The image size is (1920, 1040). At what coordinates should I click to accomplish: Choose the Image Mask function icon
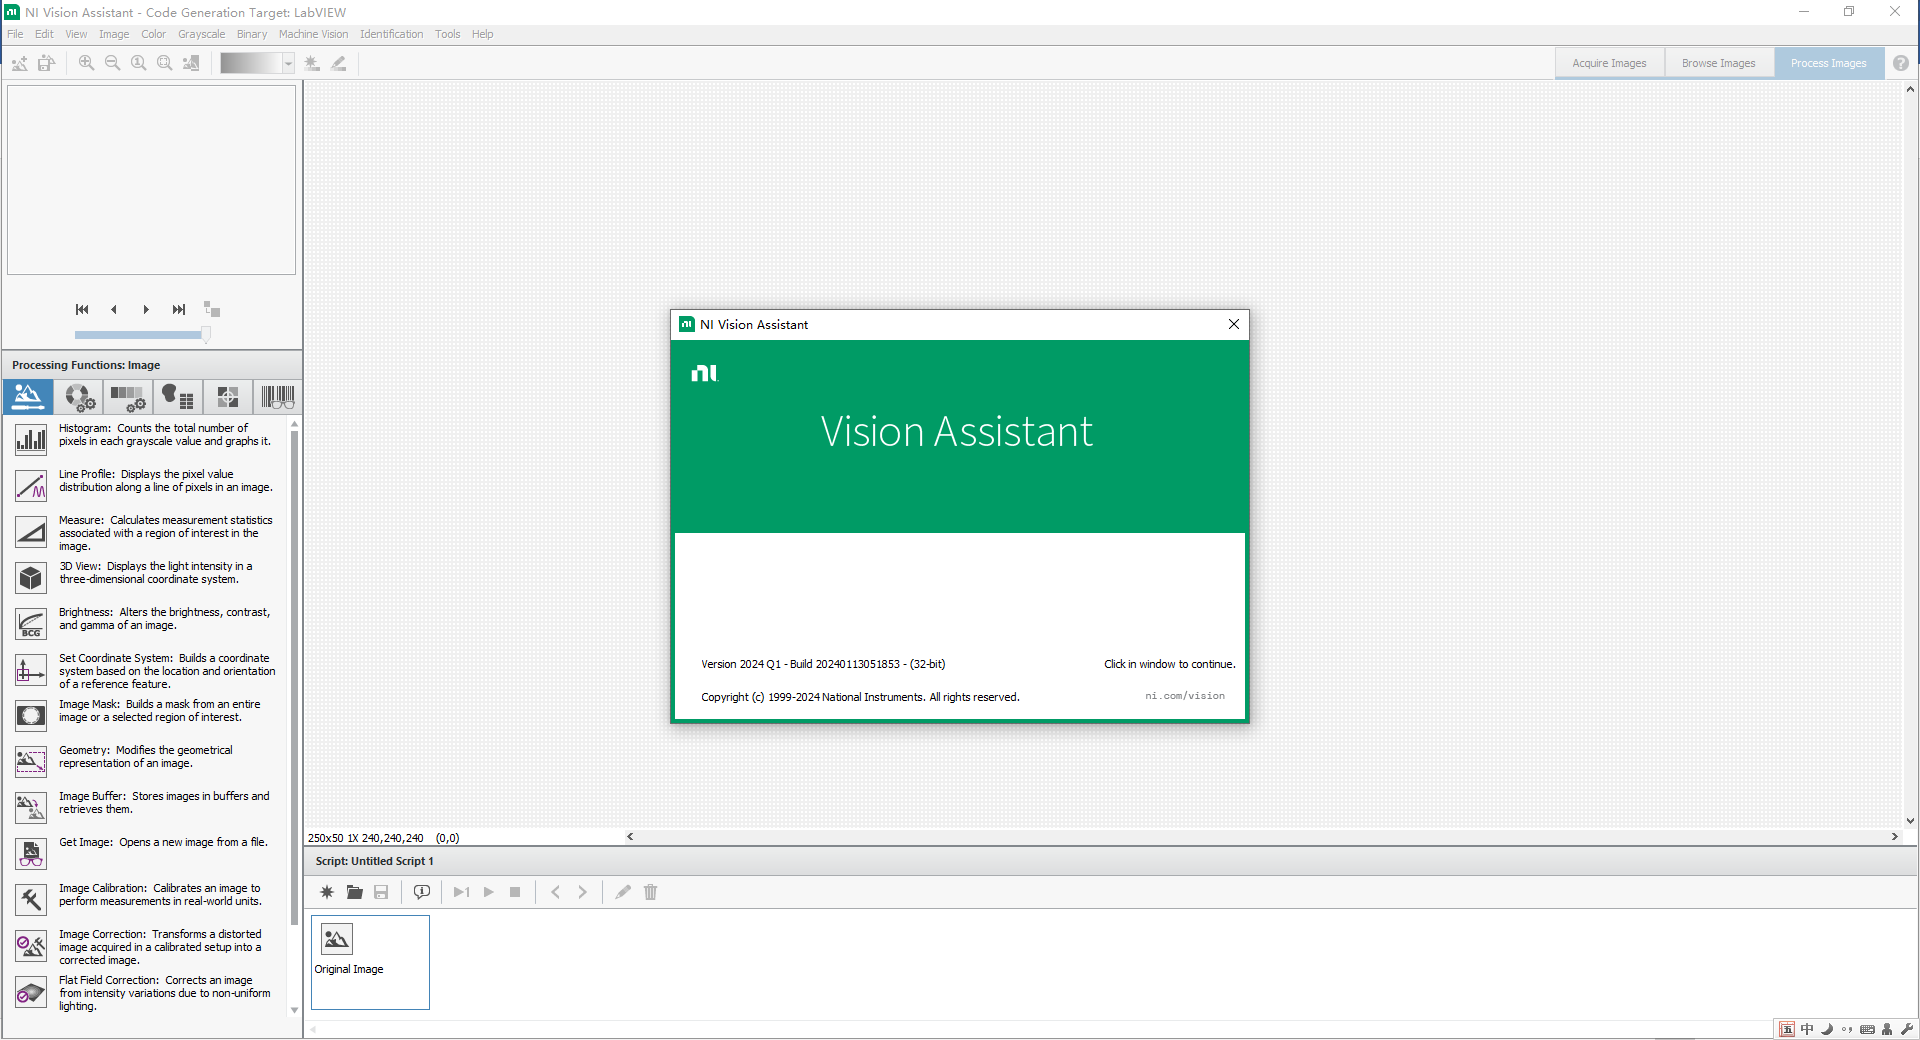31,715
